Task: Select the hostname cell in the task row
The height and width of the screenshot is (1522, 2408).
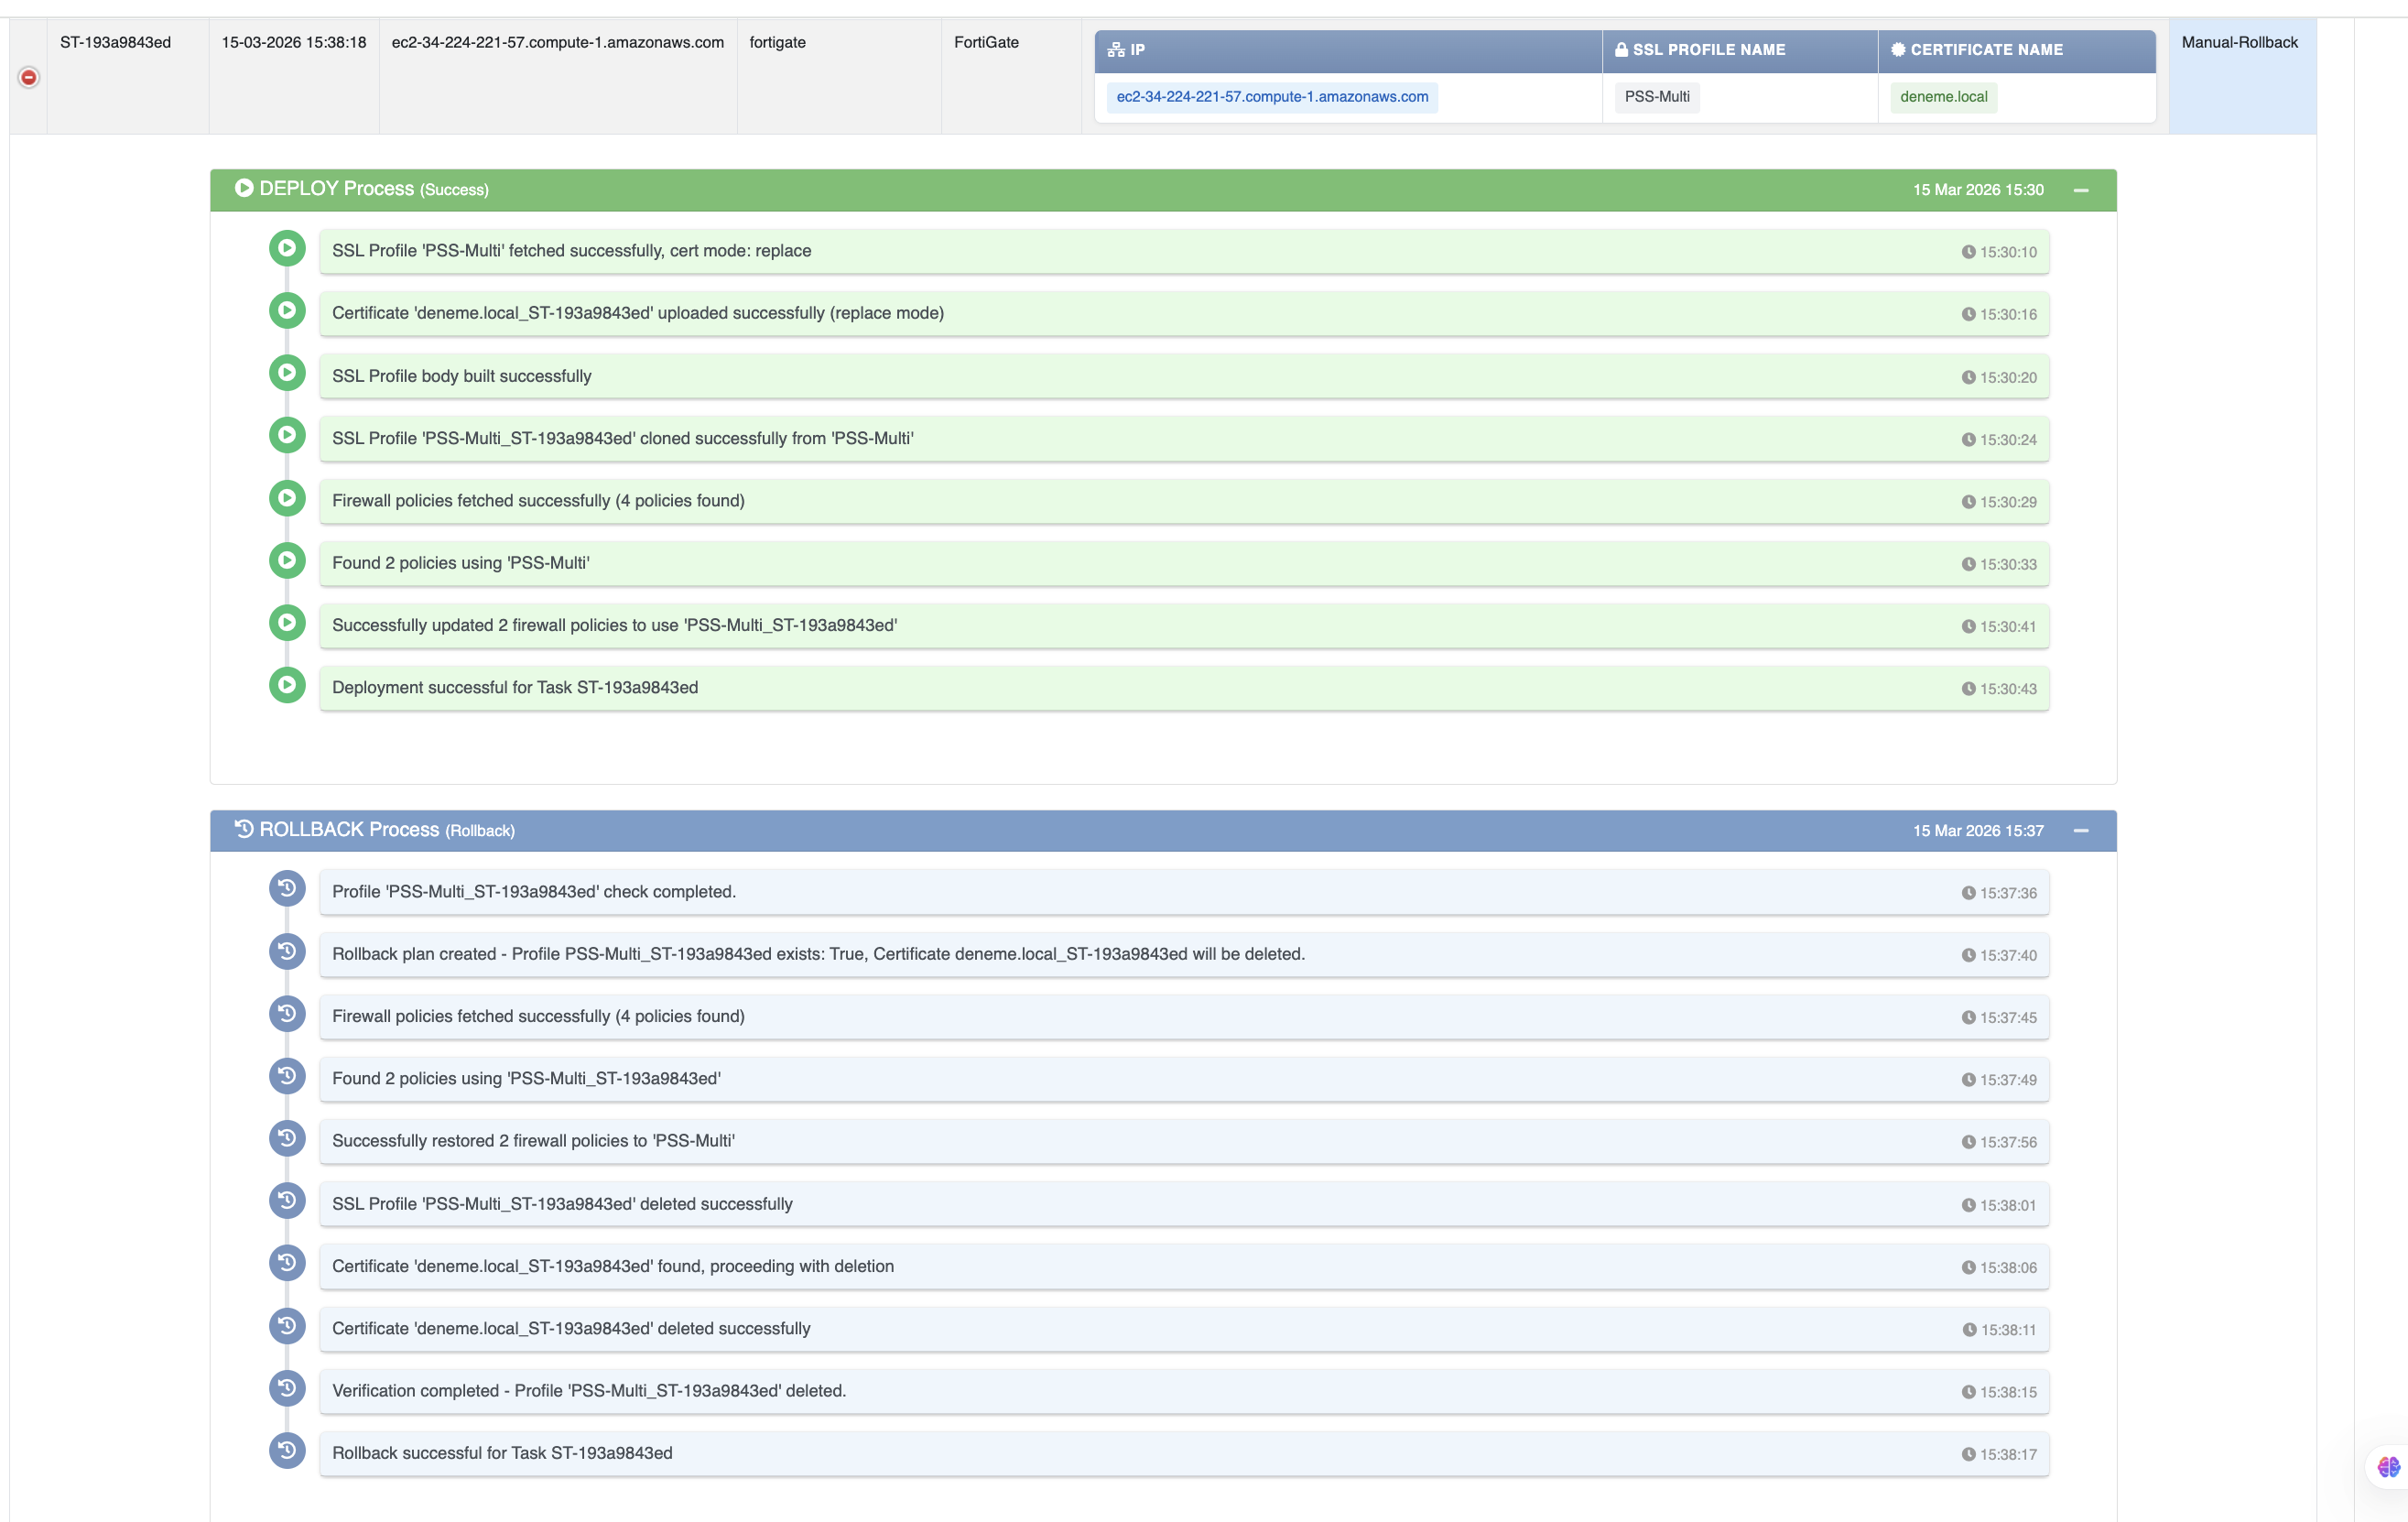Action: (558, 76)
